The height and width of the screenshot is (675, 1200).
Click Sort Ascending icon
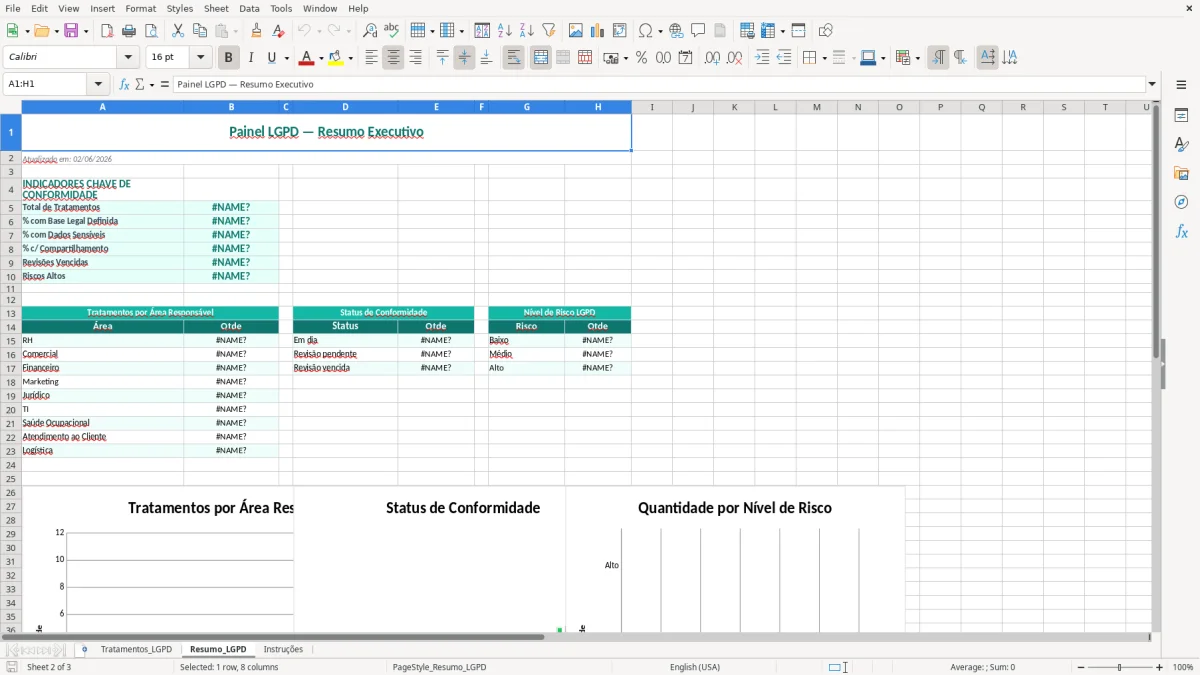coord(504,31)
